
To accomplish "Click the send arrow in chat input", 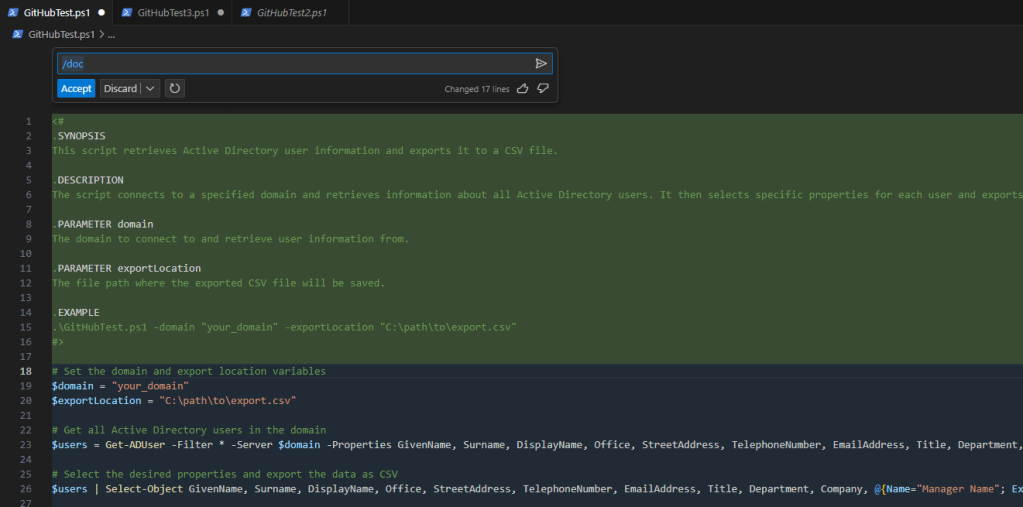I will pos(541,63).
